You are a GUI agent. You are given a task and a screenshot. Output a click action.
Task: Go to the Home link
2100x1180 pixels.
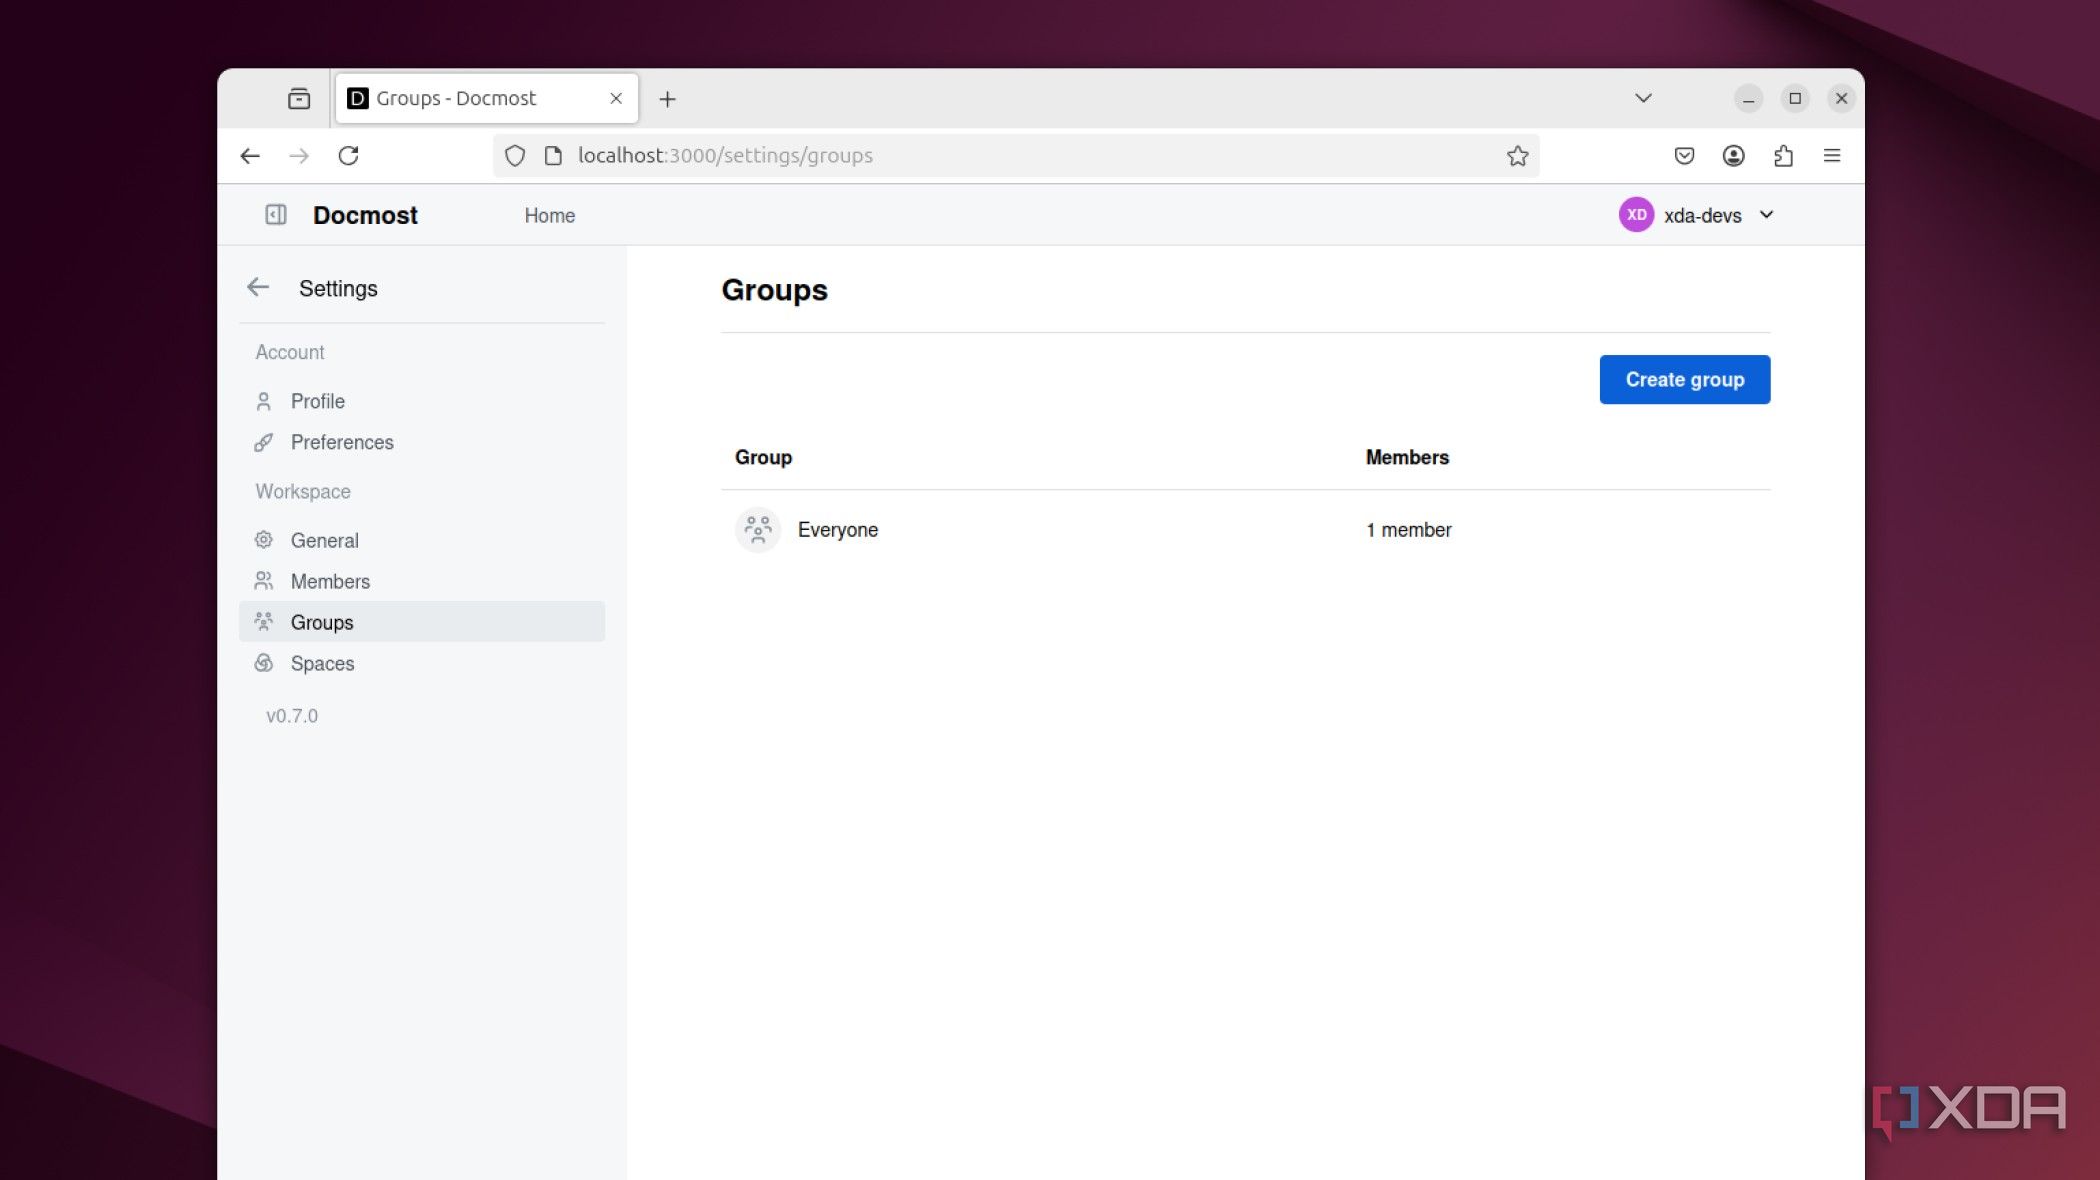pyautogui.click(x=549, y=216)
